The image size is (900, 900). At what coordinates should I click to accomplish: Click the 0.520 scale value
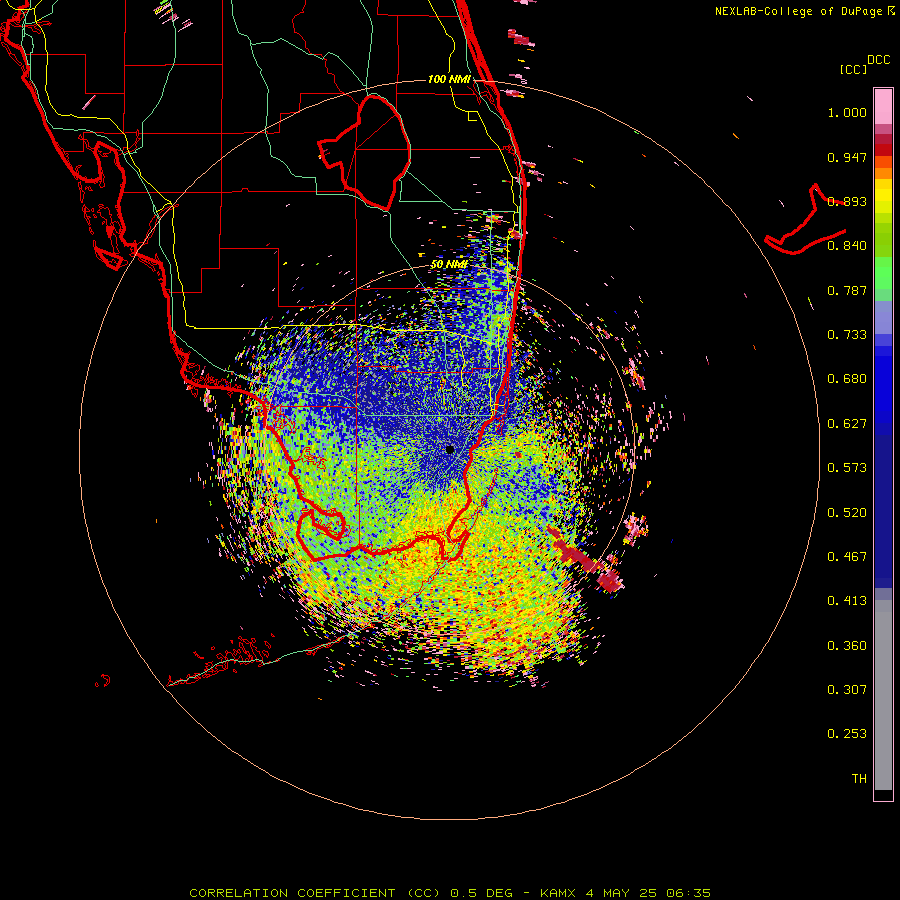[x=847, y=513]
